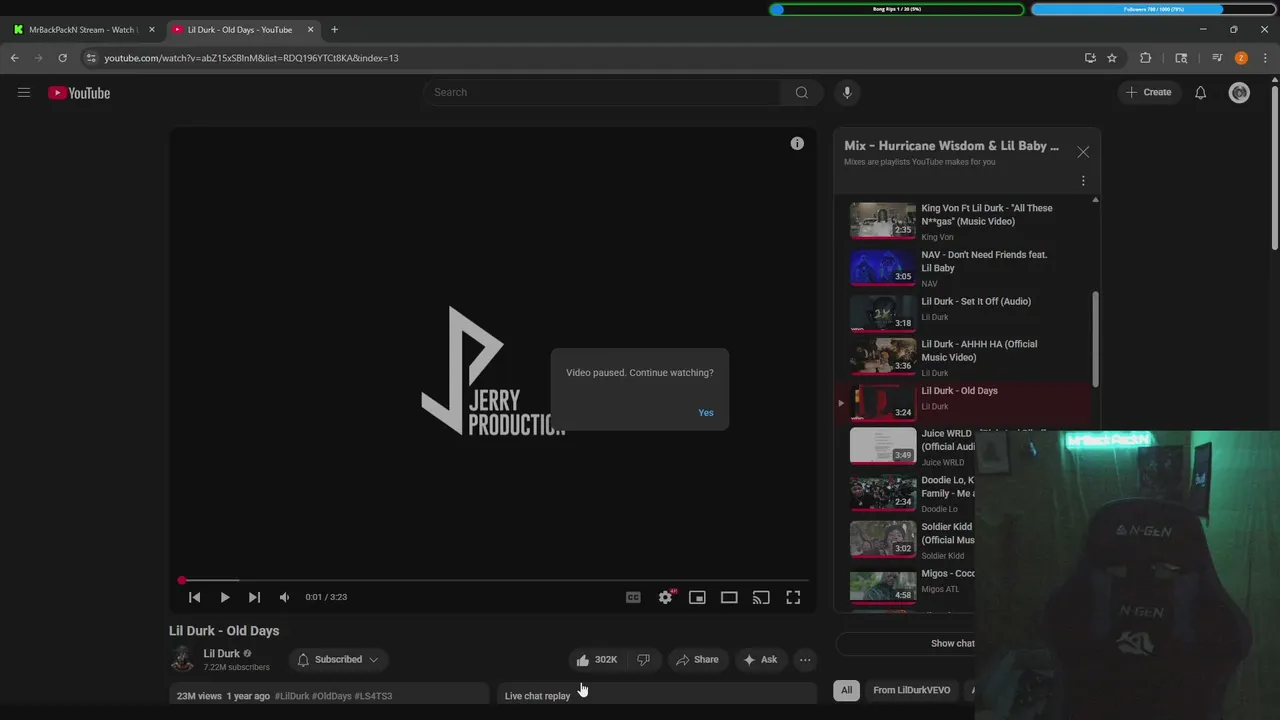Click the browser address bar URL
The width and height of the screenshot is (1280, 720).
coord(251,58)
